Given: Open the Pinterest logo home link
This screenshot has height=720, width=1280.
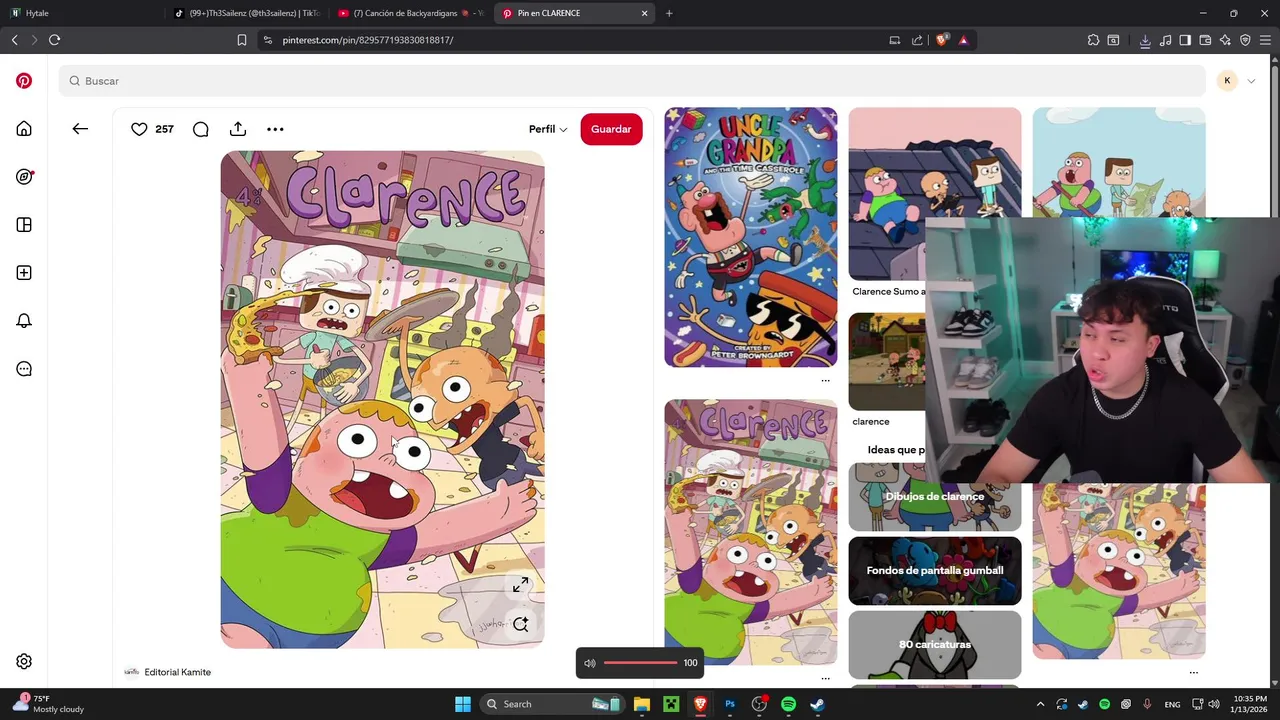Looking at the screenshot, I should (x=24, y=81).
